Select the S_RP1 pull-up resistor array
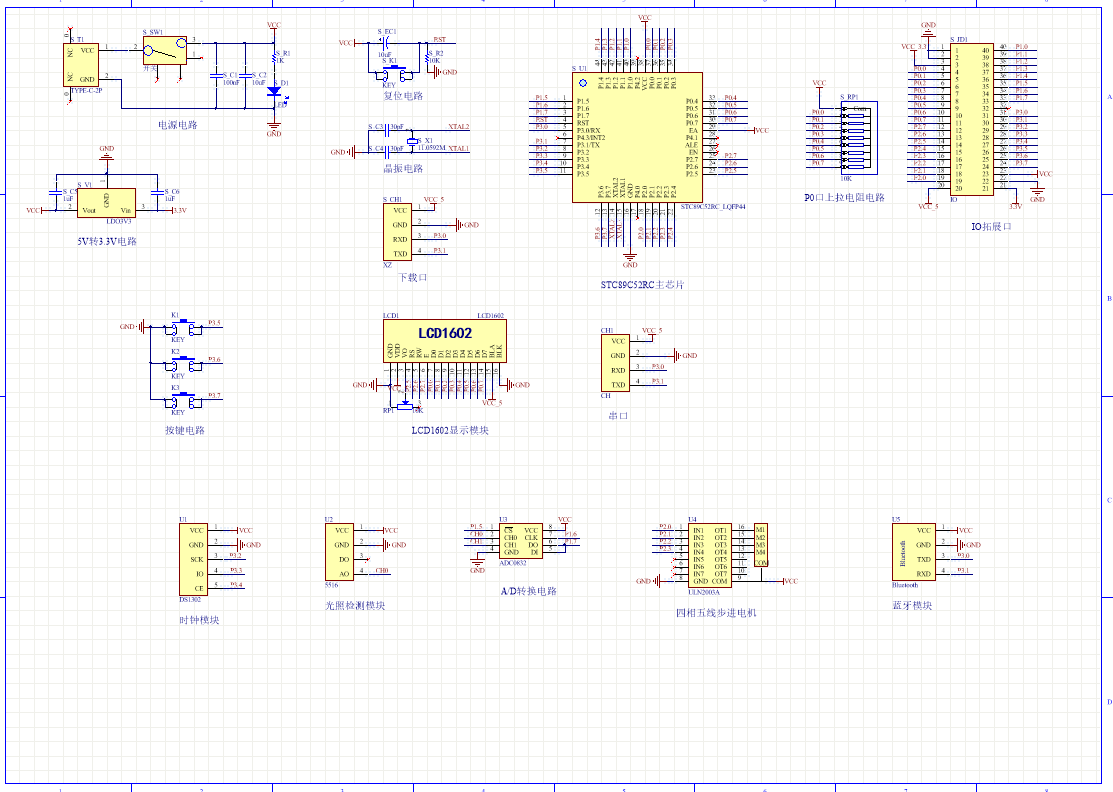 click(x=859, y=138)
